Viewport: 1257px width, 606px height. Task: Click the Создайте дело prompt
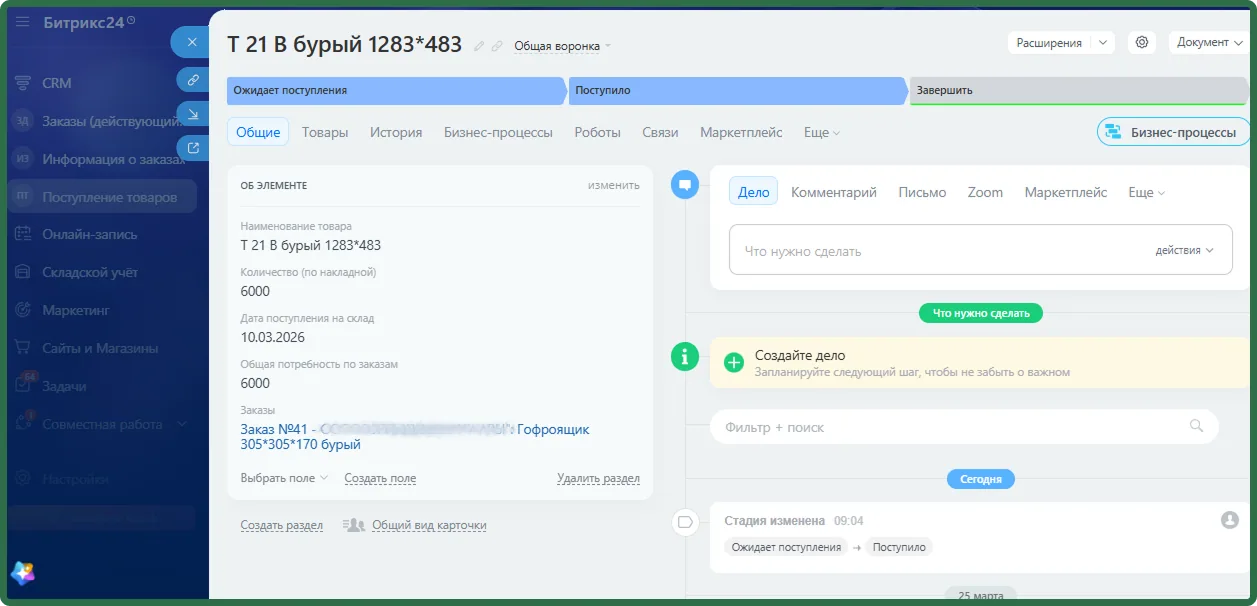pos(980,363)
